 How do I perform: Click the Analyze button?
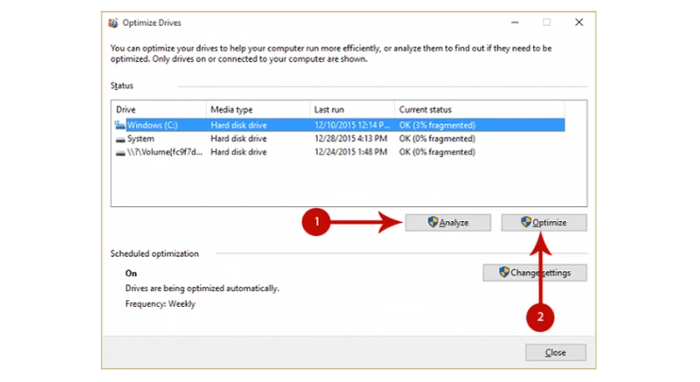tap(448, 222)
